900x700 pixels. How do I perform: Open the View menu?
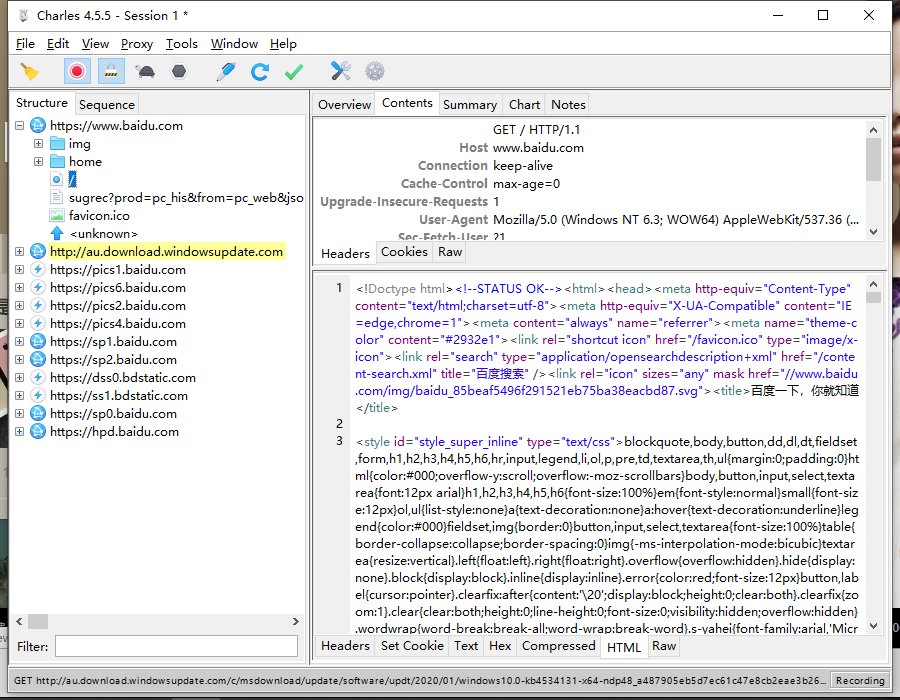tap(95, 44)
